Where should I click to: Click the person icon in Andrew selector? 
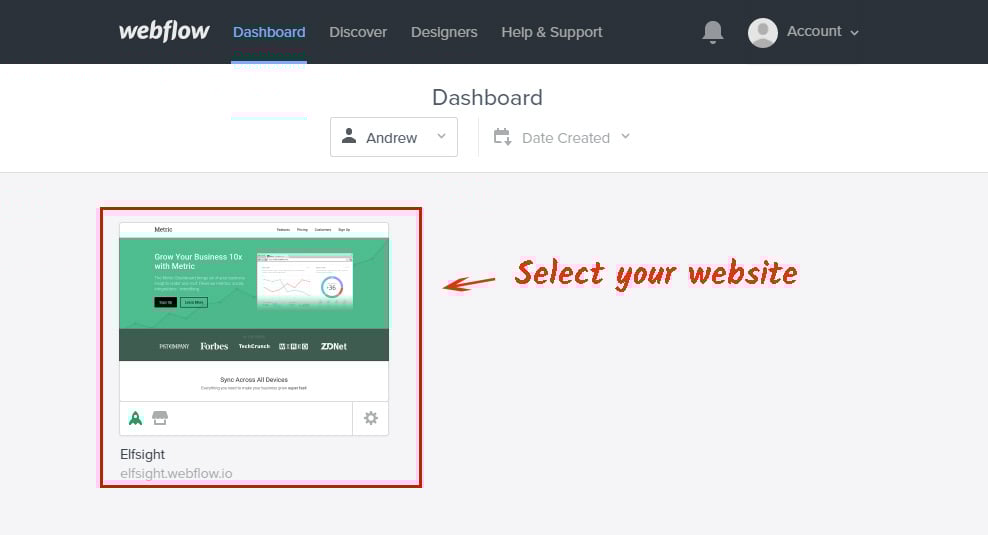(x=349, y=136)
